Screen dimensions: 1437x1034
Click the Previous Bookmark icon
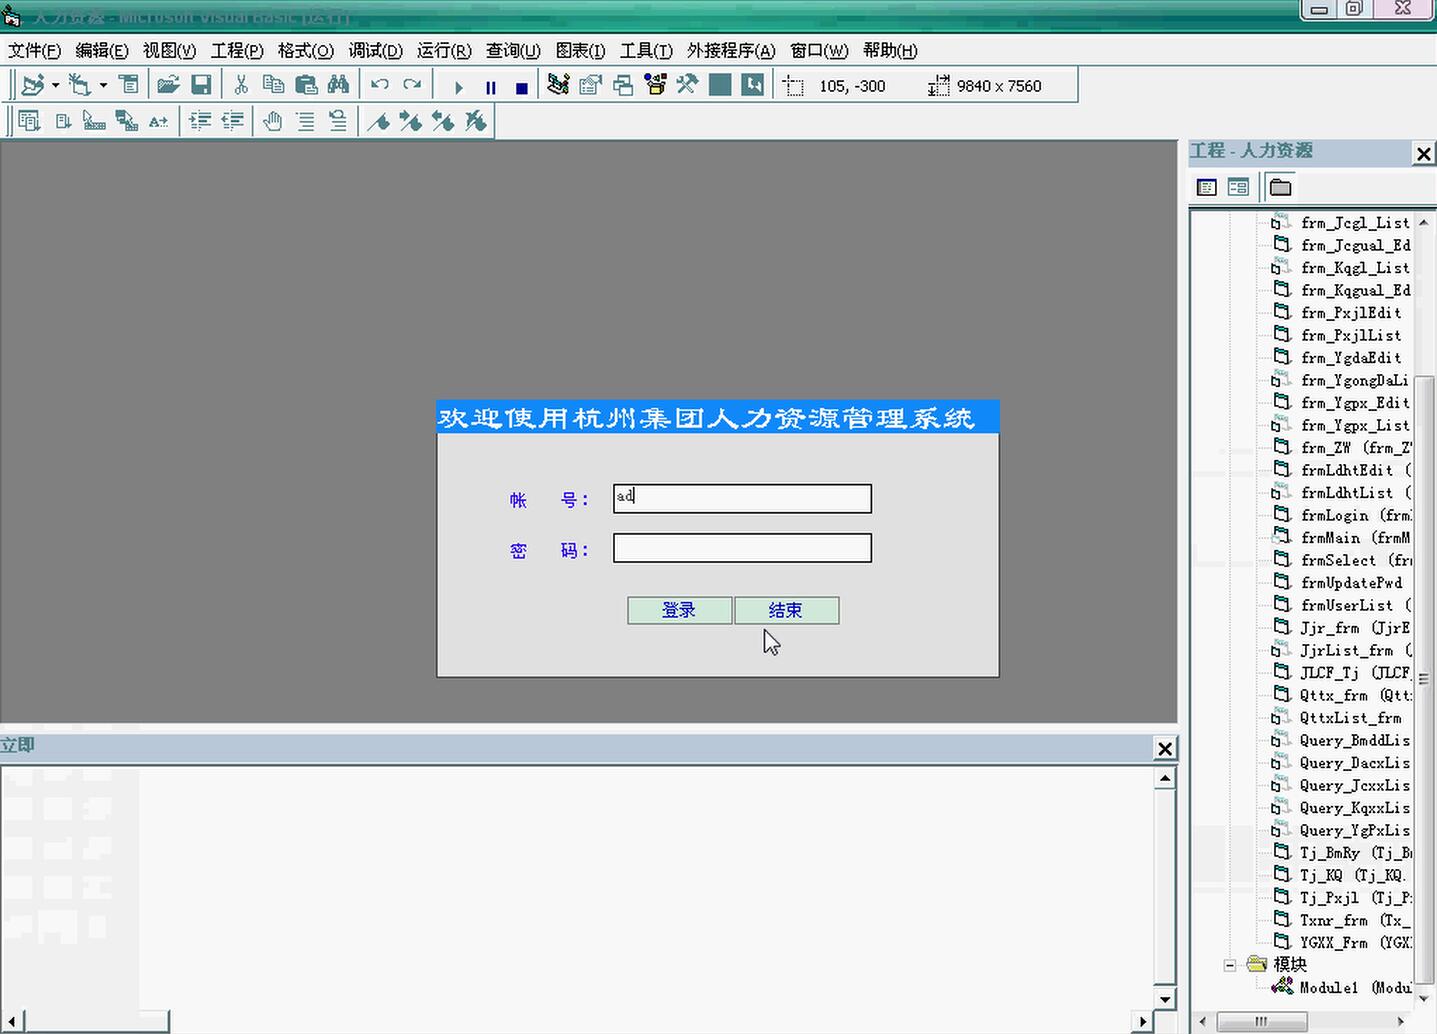[x=443, y=121]
